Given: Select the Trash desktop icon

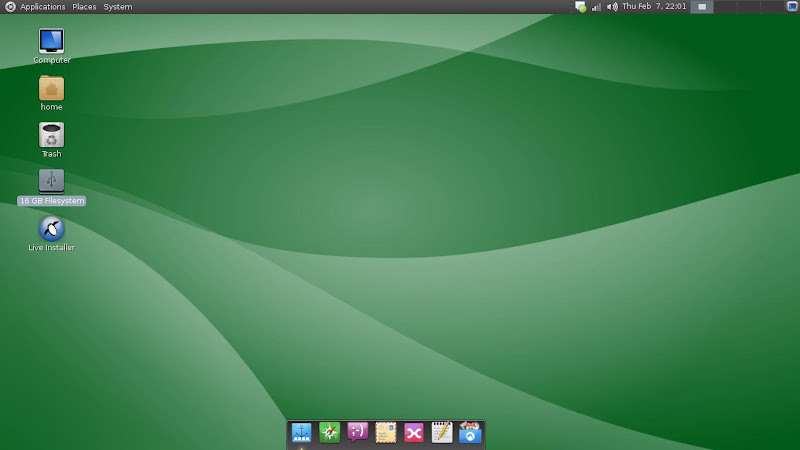Looking at the screenshot, I should (x=51, y=135).
